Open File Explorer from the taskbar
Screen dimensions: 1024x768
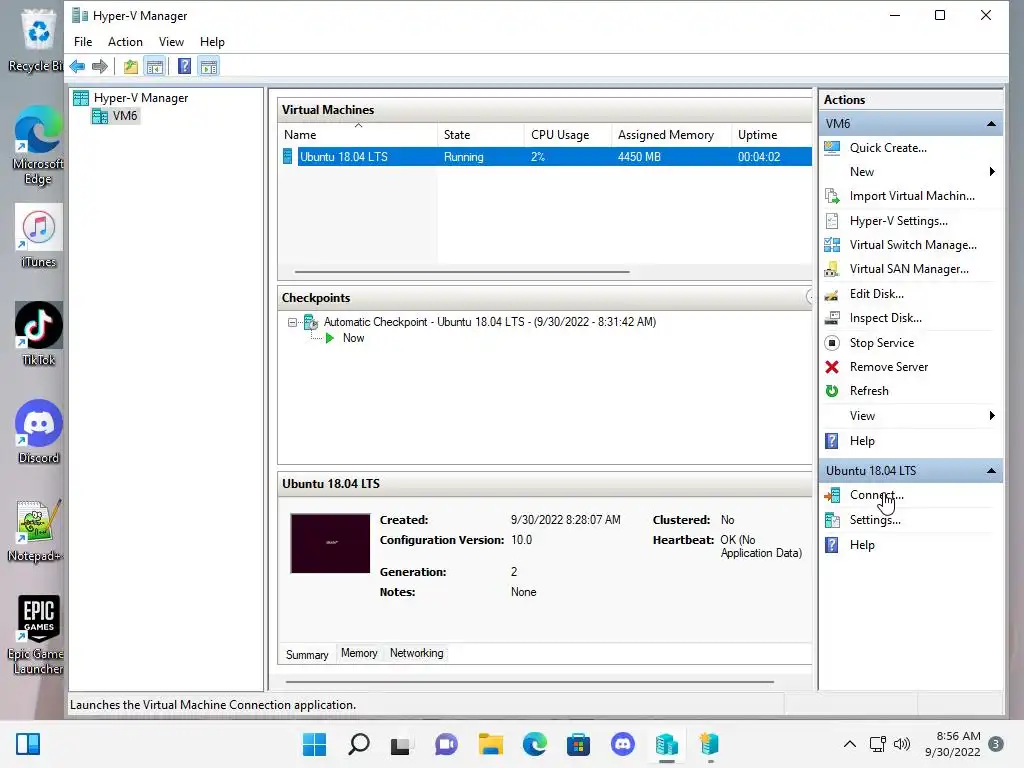point(490,744)
